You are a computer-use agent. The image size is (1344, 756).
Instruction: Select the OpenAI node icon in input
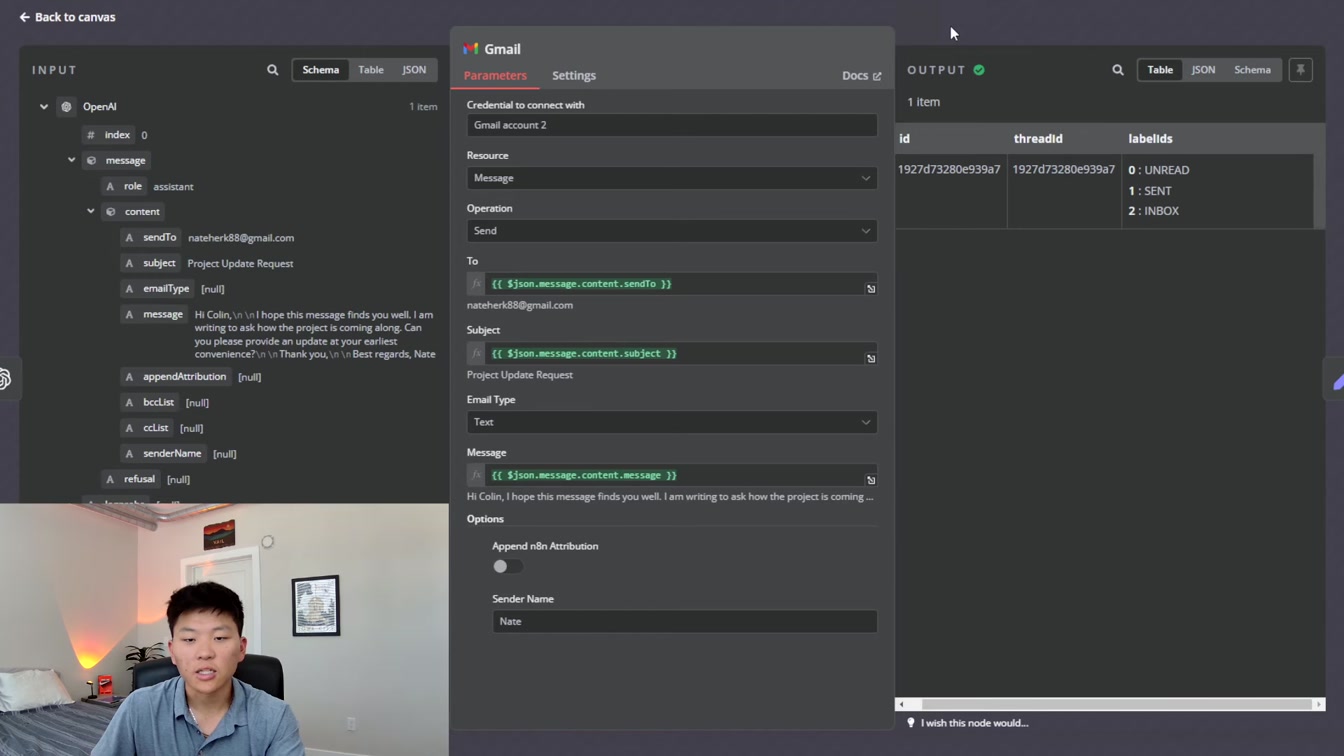(x=66, y=107)
